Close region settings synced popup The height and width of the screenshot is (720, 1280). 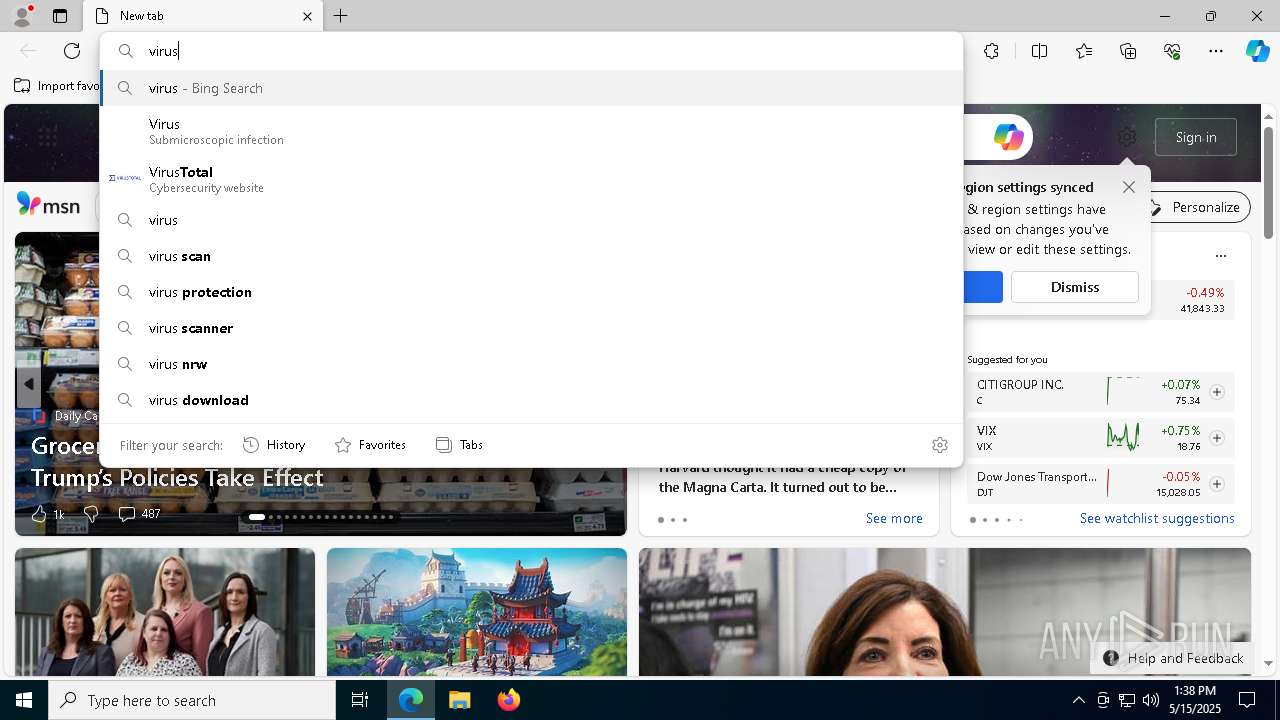(x=1129, y=187)
